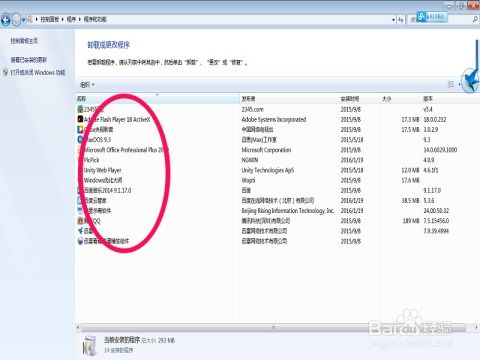This screenshot has height=360, width=480.
Task: Click the search magnifier icon
Action: coord(475,20)
